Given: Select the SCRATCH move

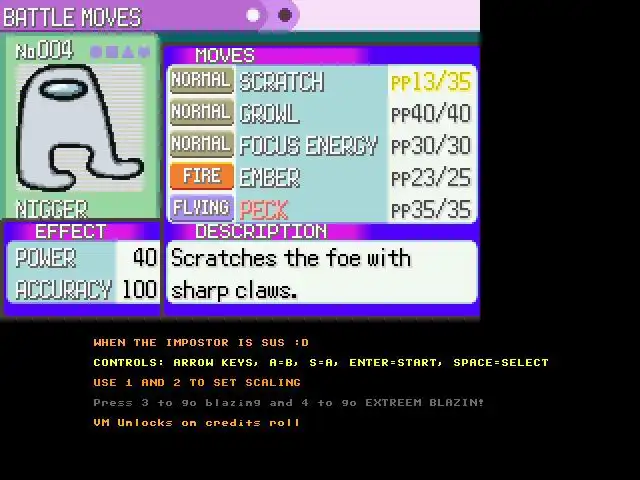Looking at the screenshot, I should click(282, 82).
